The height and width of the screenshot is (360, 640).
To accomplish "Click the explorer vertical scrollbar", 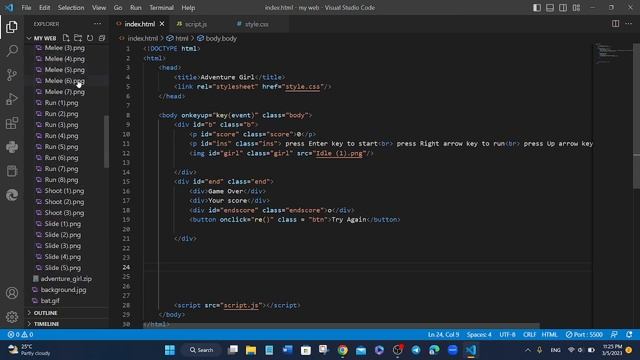I will [x=107, y=142].
